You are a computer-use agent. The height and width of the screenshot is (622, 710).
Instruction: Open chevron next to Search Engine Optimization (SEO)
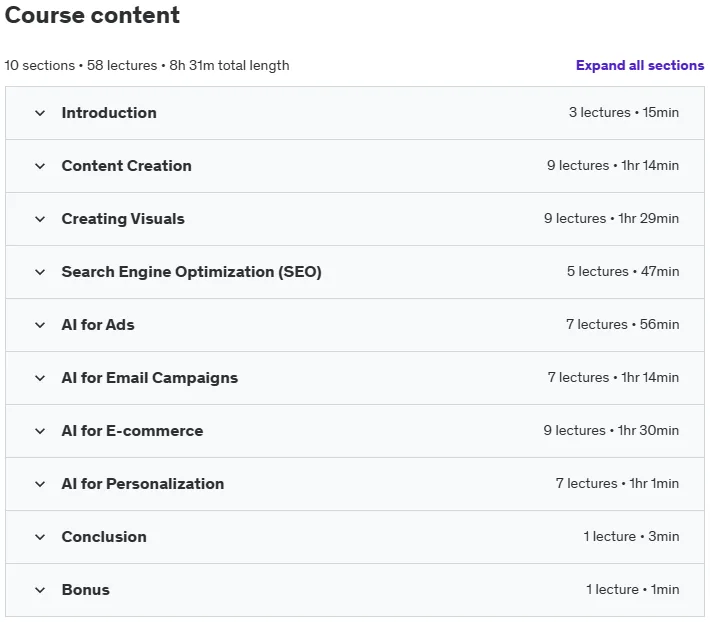[x=40, y=272]
